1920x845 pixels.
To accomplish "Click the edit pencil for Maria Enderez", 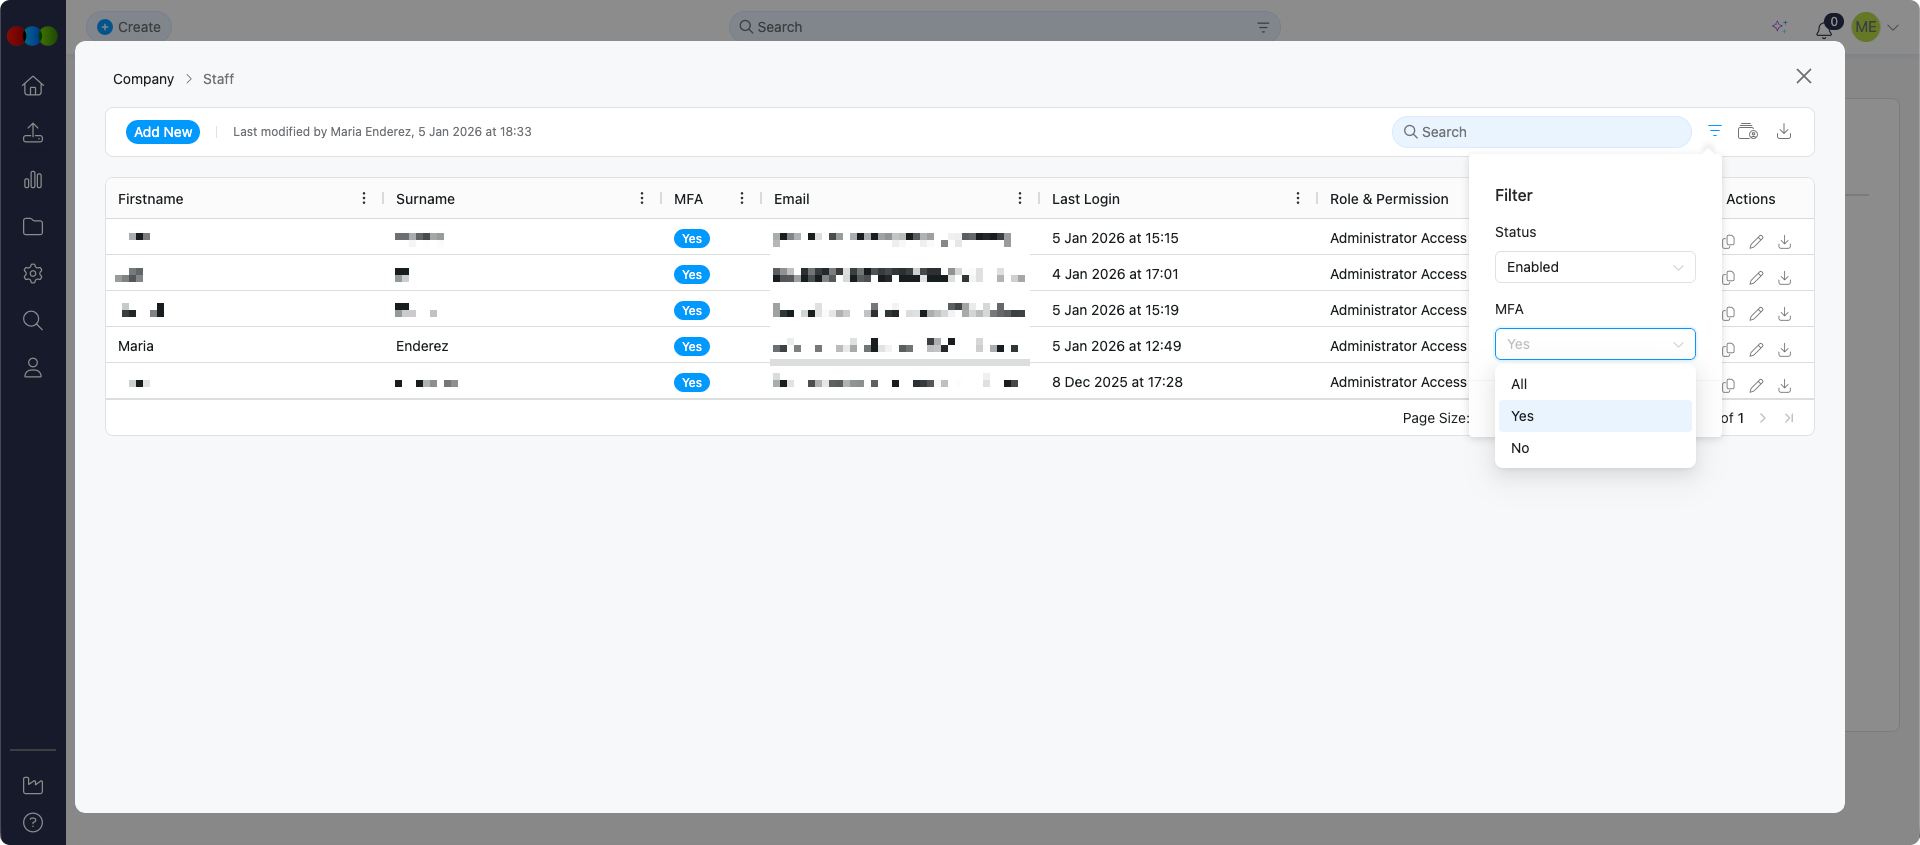I will pyautogui.click(x=1756, y=350).
